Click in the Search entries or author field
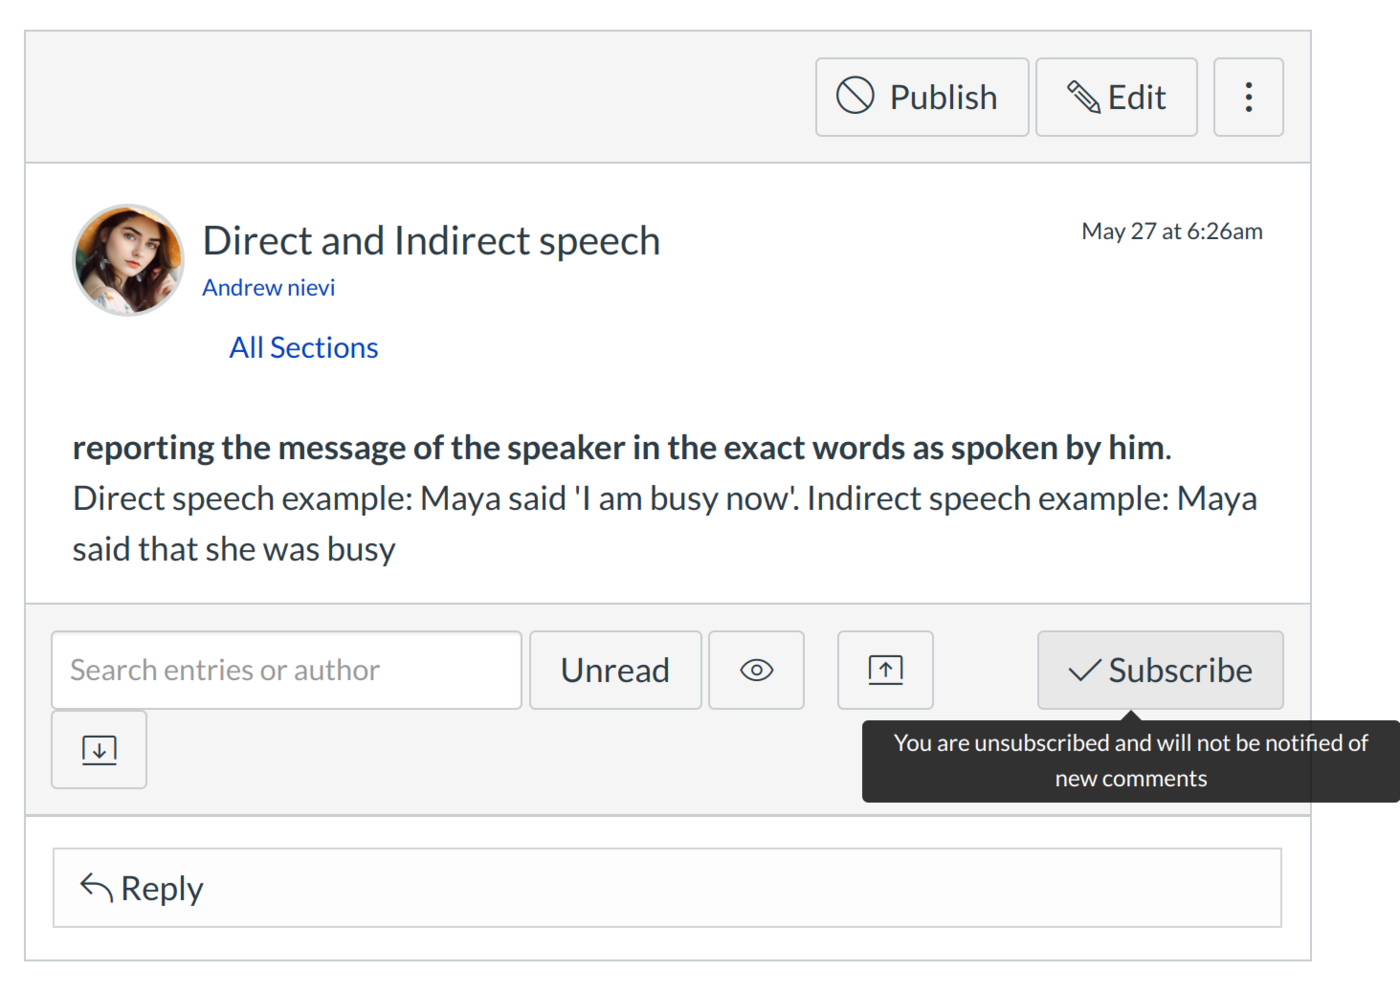This screenshot has width=1400, height=992. 286,670
